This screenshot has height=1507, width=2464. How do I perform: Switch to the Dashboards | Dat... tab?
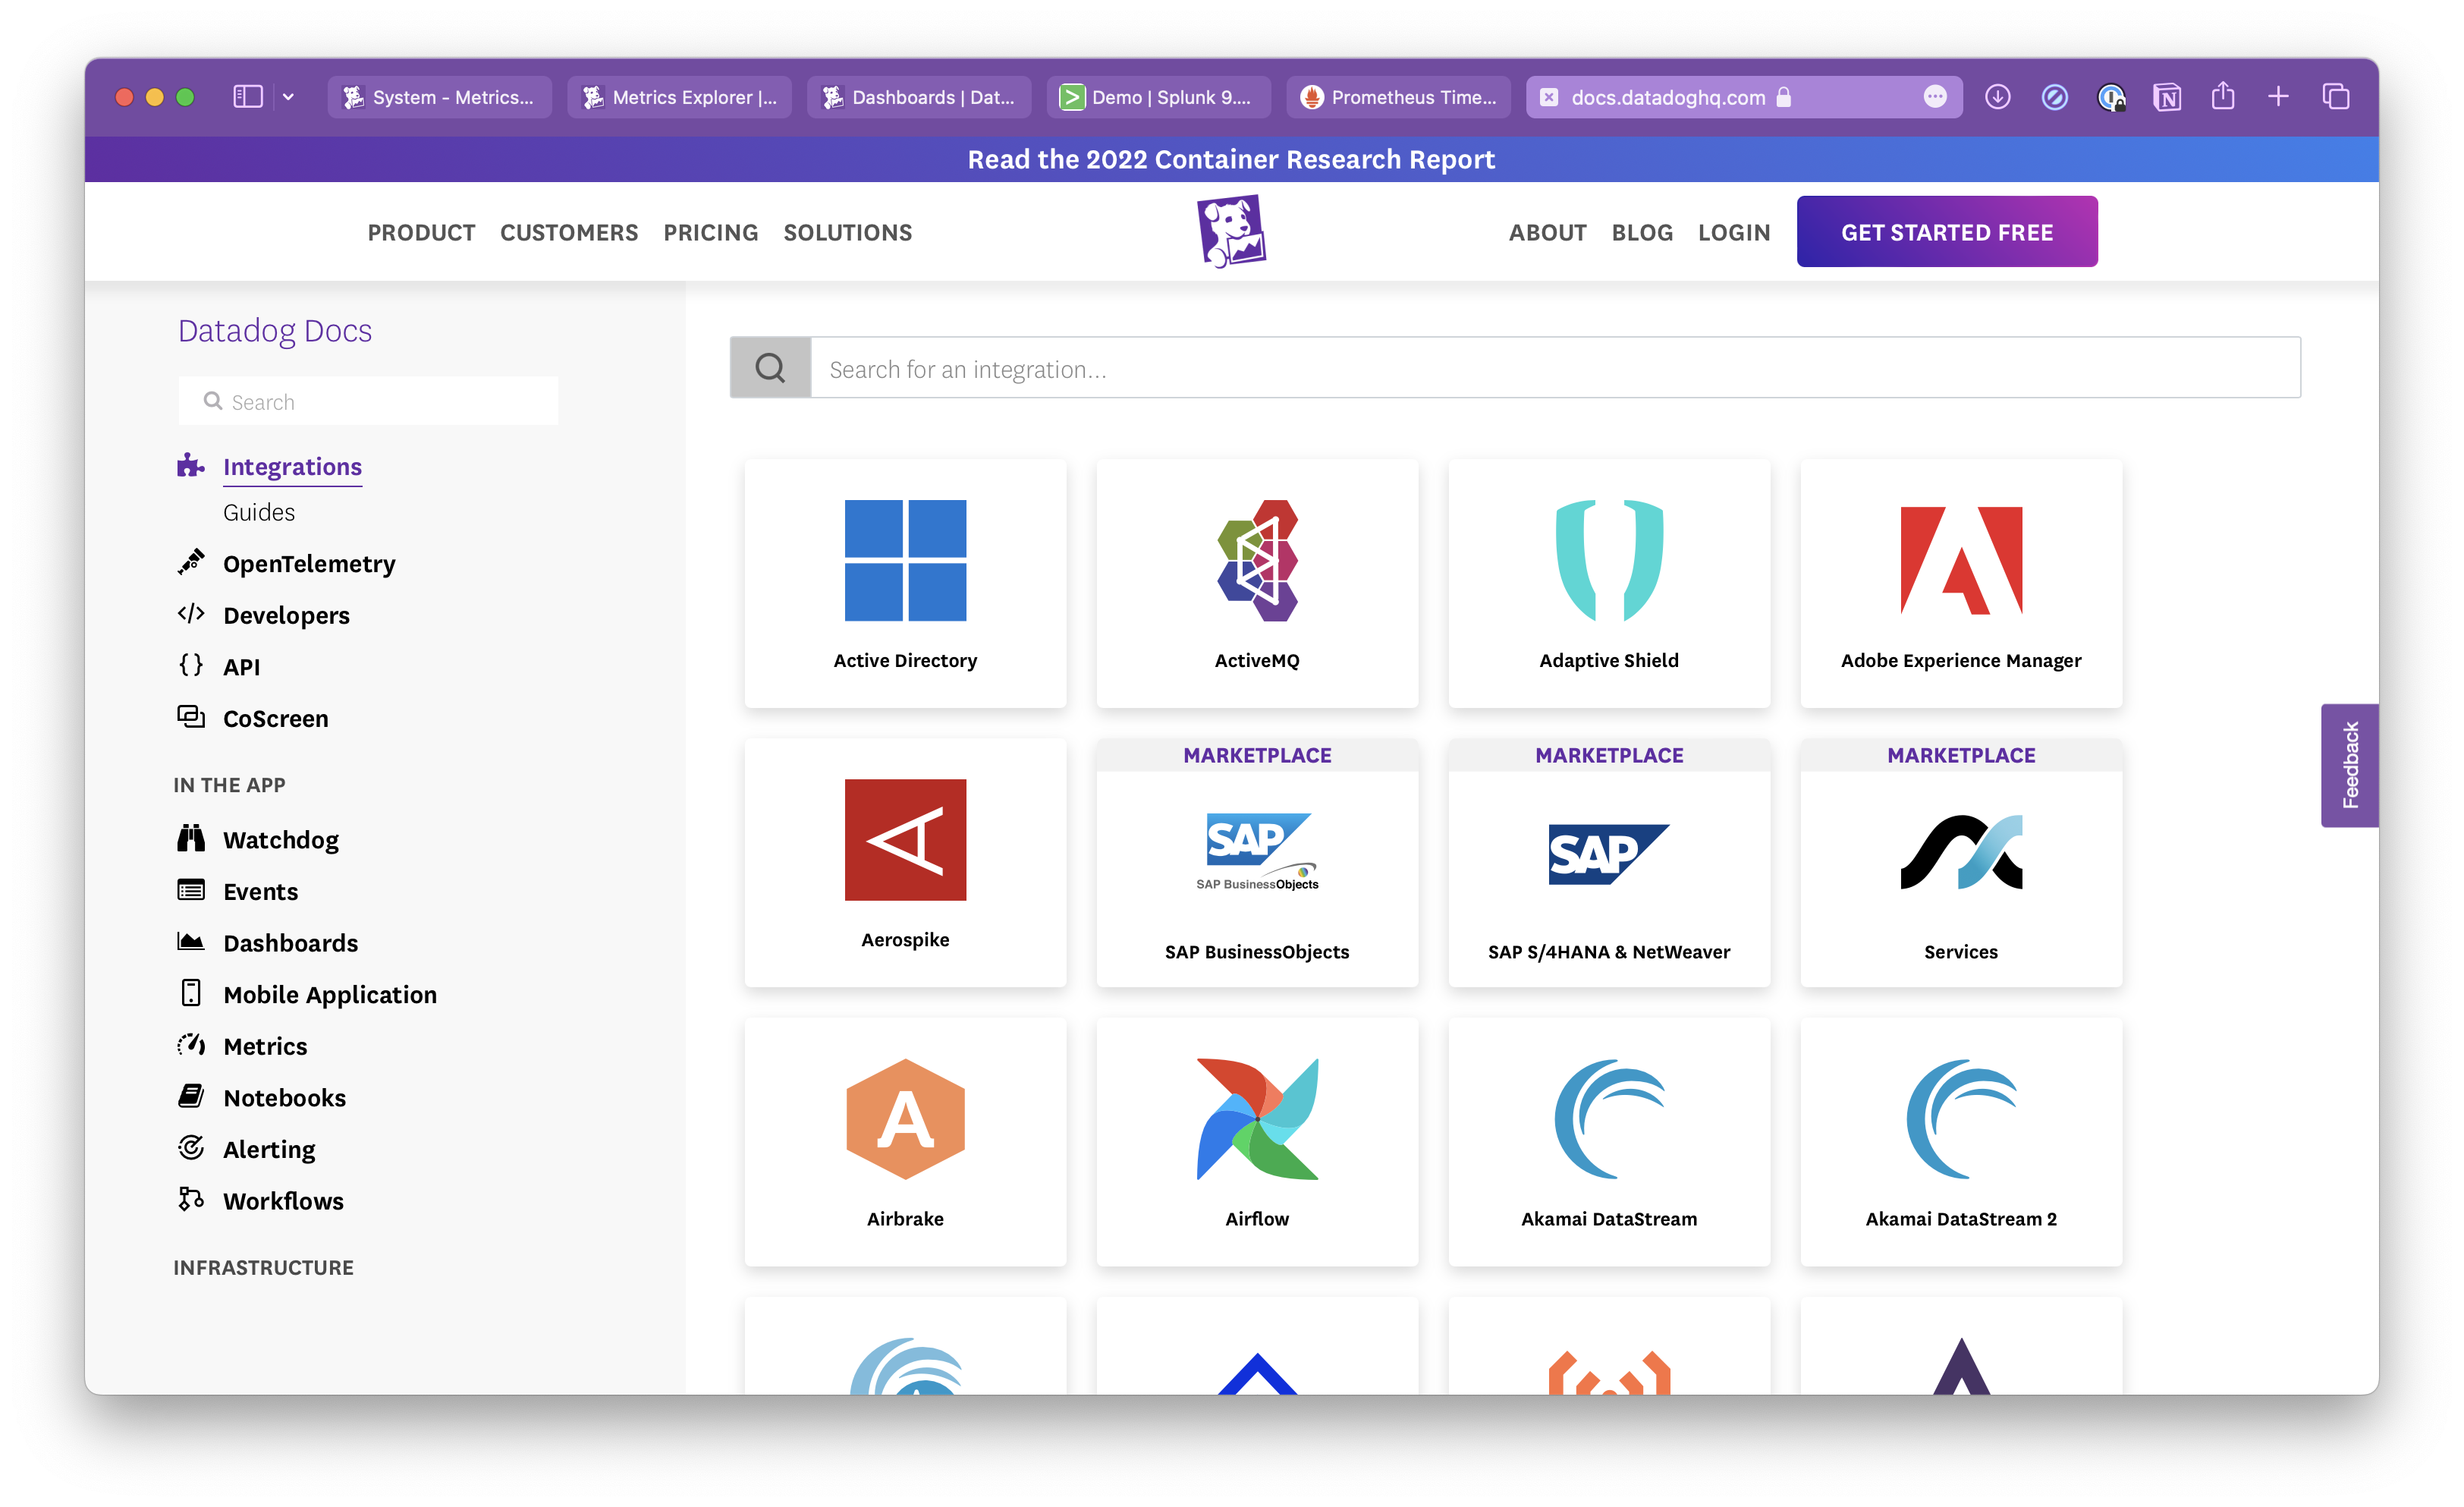point(919,97)
